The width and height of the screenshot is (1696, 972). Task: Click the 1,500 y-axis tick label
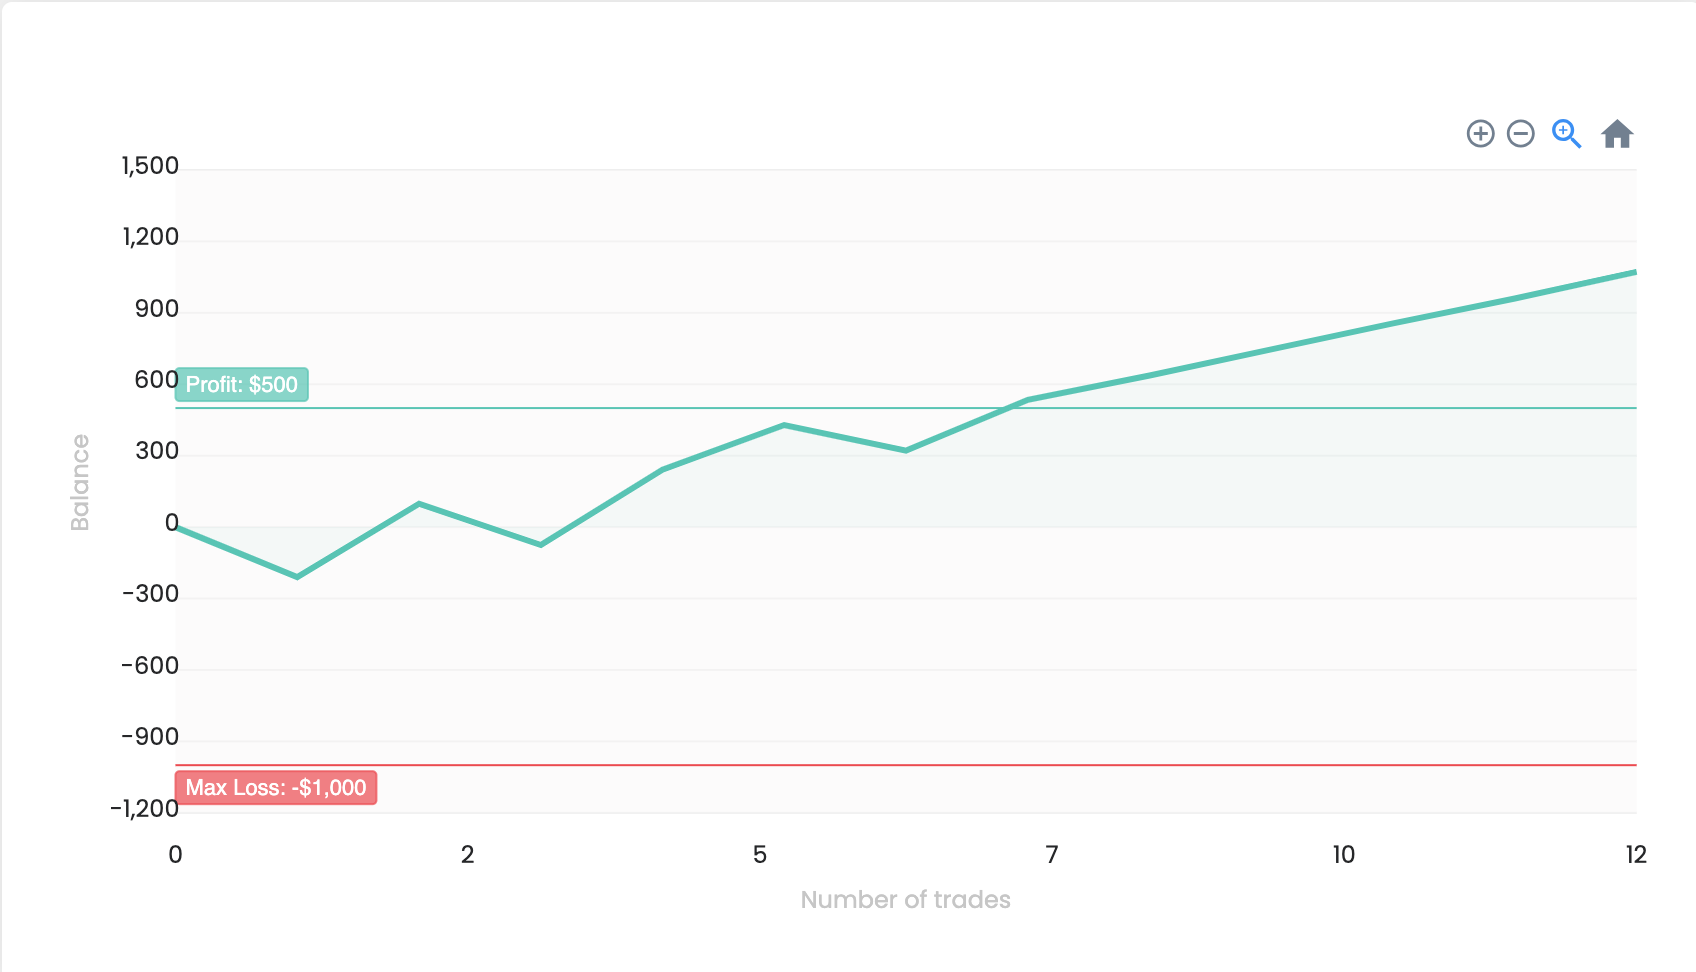150,166
